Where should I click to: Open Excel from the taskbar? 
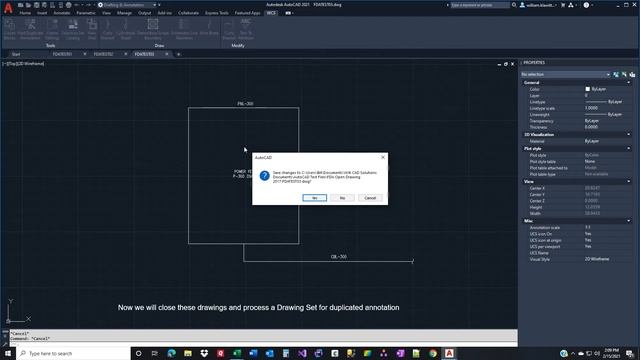tap(237, 353)
